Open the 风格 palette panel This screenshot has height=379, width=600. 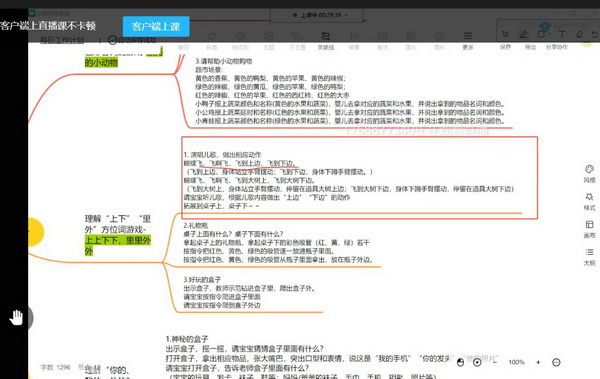(589, 174)
